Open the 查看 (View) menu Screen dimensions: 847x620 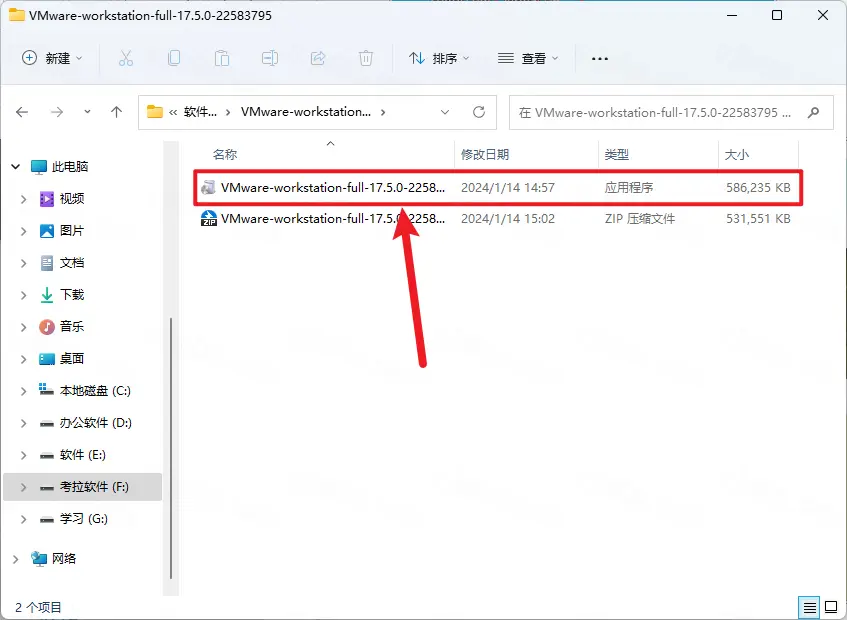pyautogui.click(x=527, y=59)
